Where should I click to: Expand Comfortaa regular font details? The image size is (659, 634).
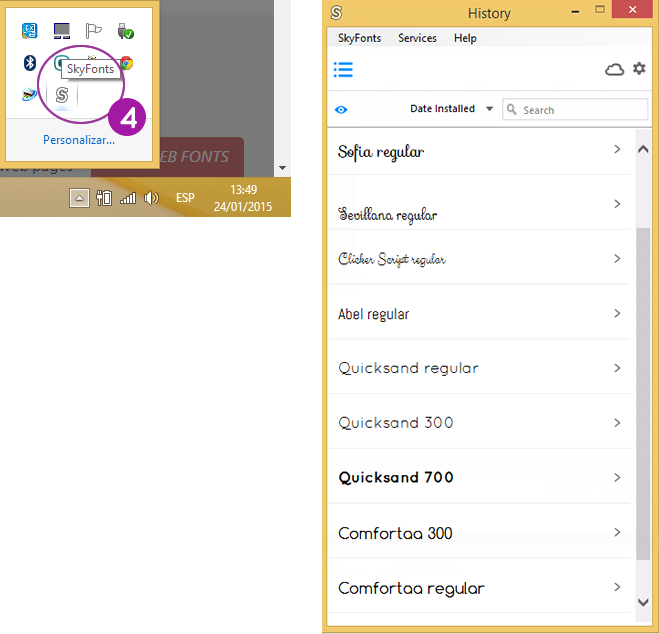(x=617, y=587)
